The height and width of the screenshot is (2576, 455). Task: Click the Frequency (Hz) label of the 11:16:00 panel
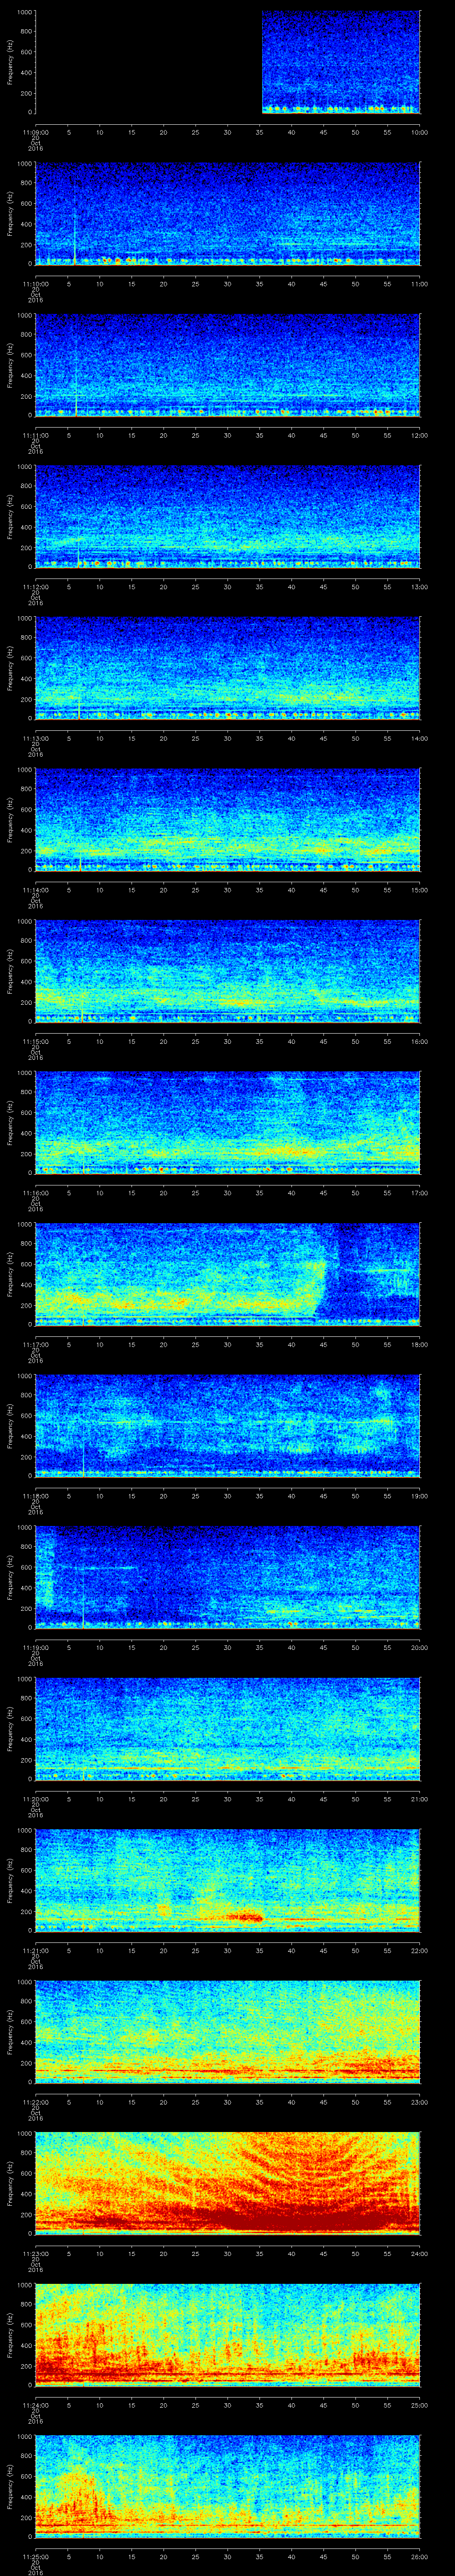(x=10, y=1123)
